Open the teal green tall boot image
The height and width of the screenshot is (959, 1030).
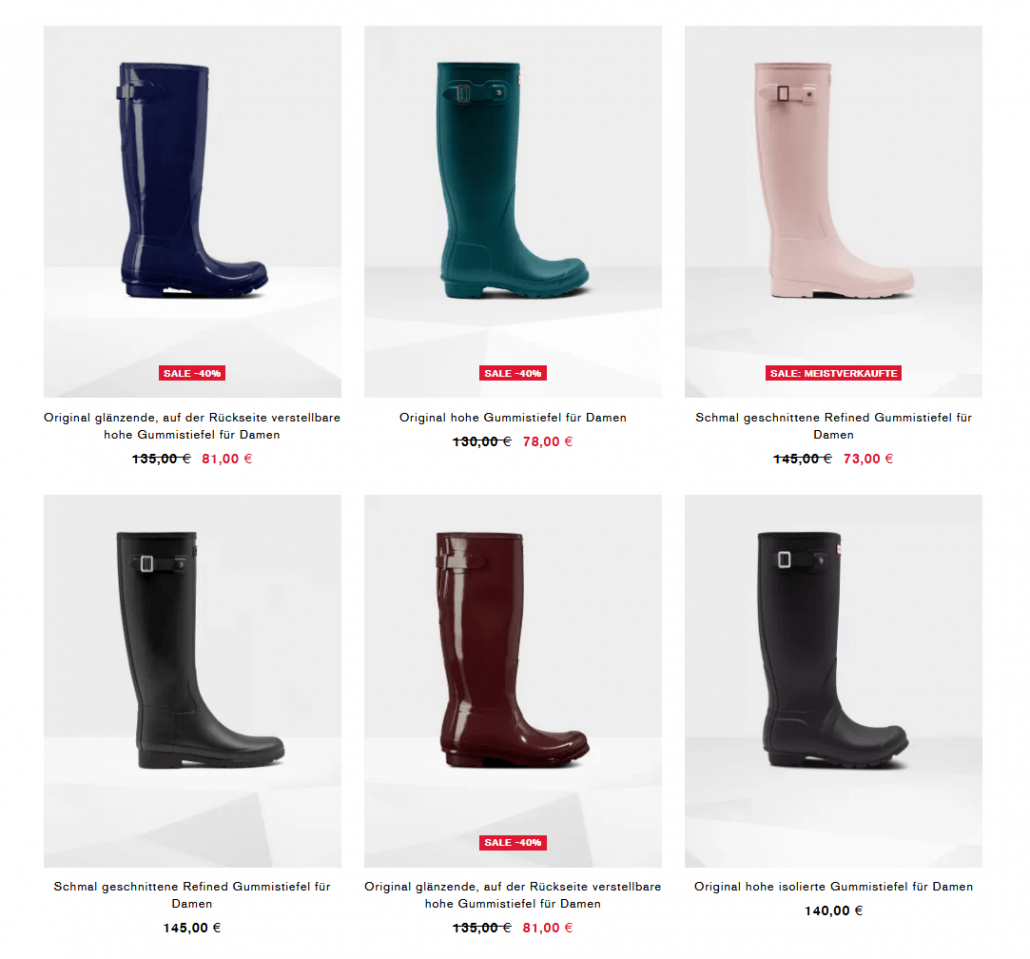click(x=513, y=212)
